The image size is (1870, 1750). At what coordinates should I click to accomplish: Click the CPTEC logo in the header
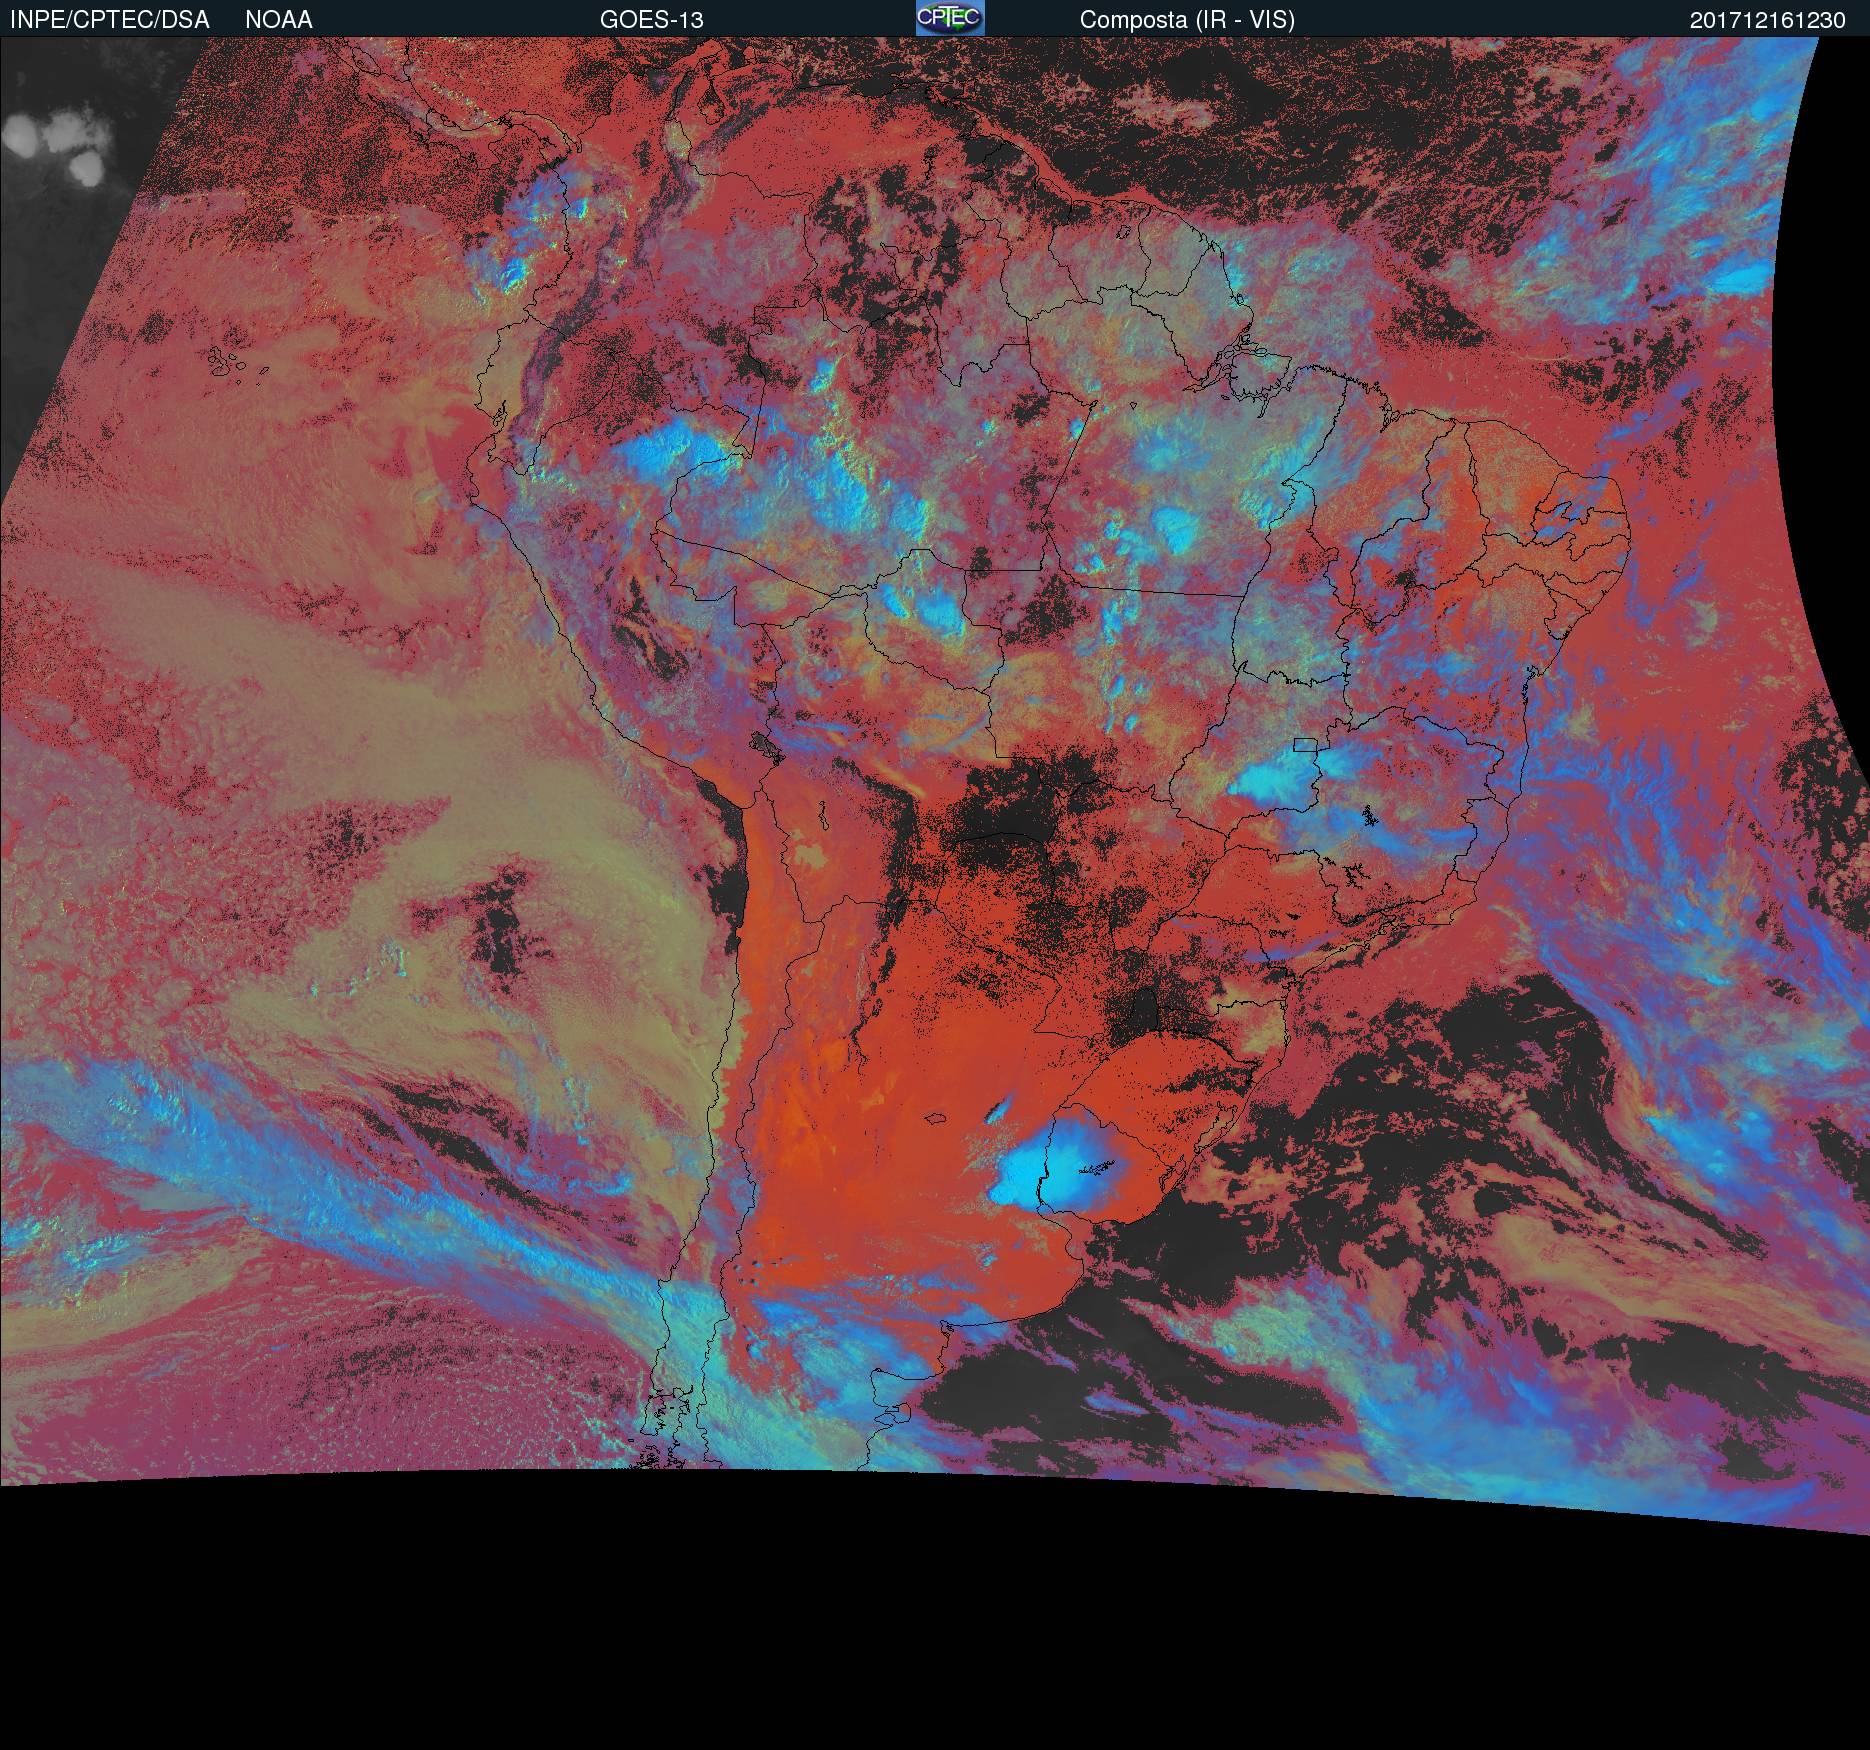949,18
